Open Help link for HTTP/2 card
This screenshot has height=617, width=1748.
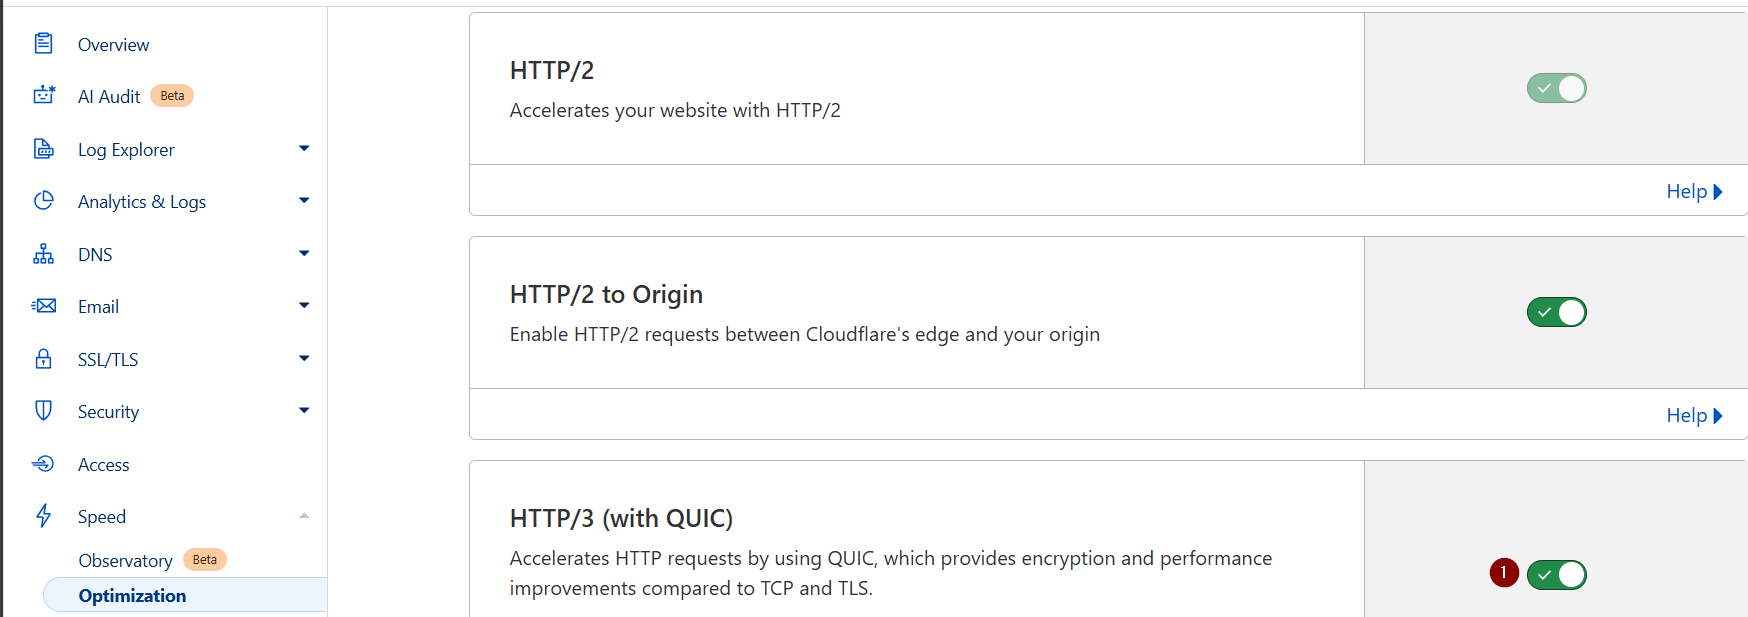tap(1694, 191)
